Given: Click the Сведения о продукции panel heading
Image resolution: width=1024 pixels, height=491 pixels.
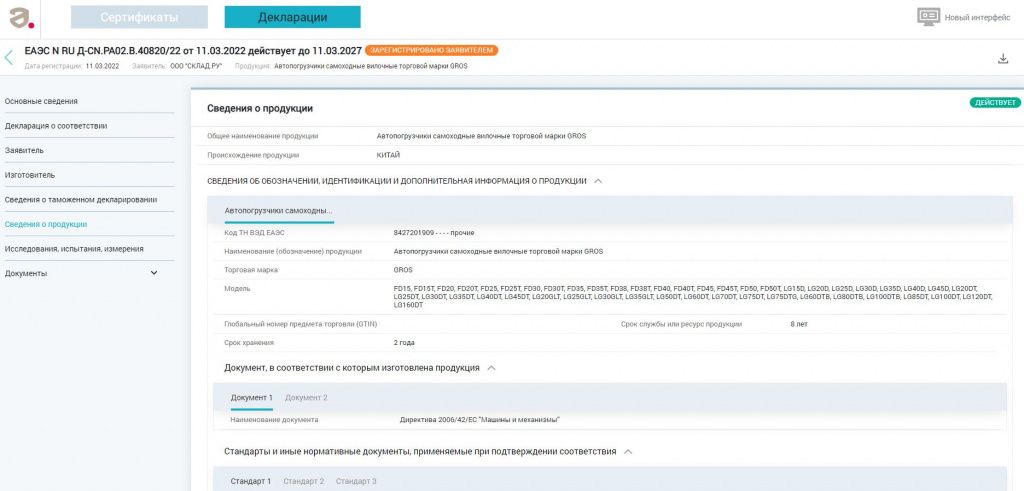Looking at the screenshot, I should [x=260, y=108].
